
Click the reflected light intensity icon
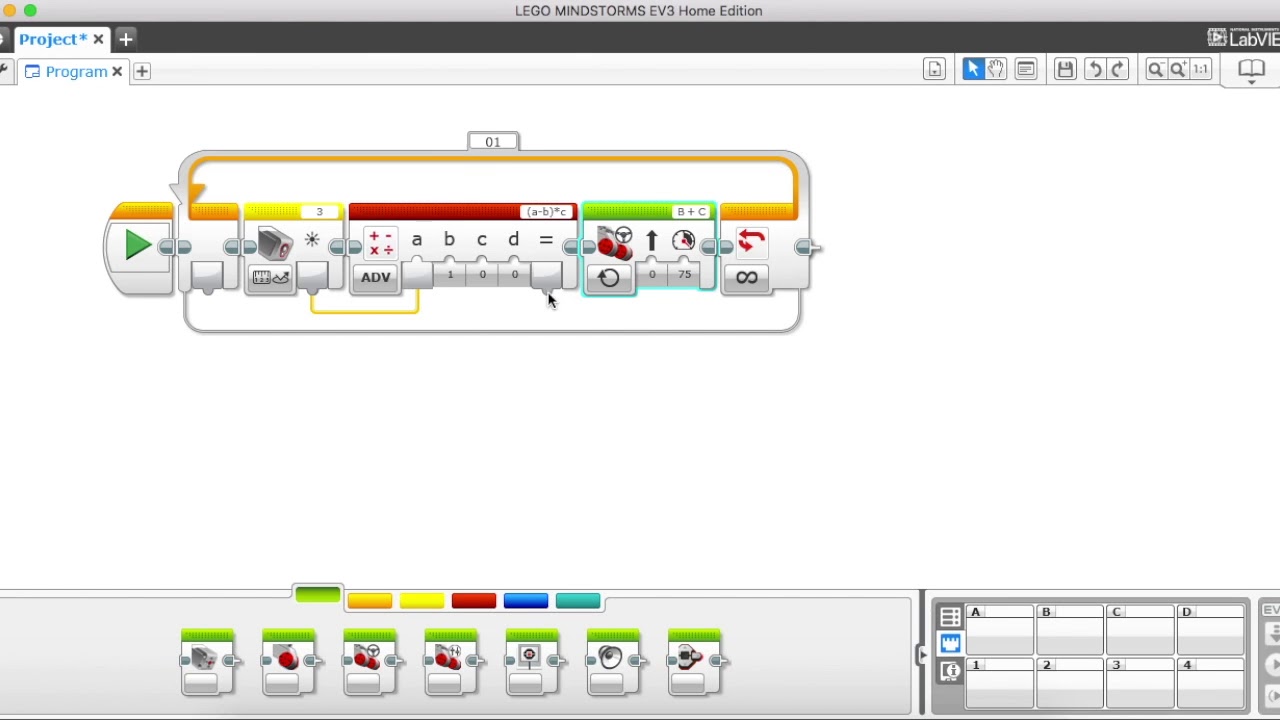click(312, 240)
